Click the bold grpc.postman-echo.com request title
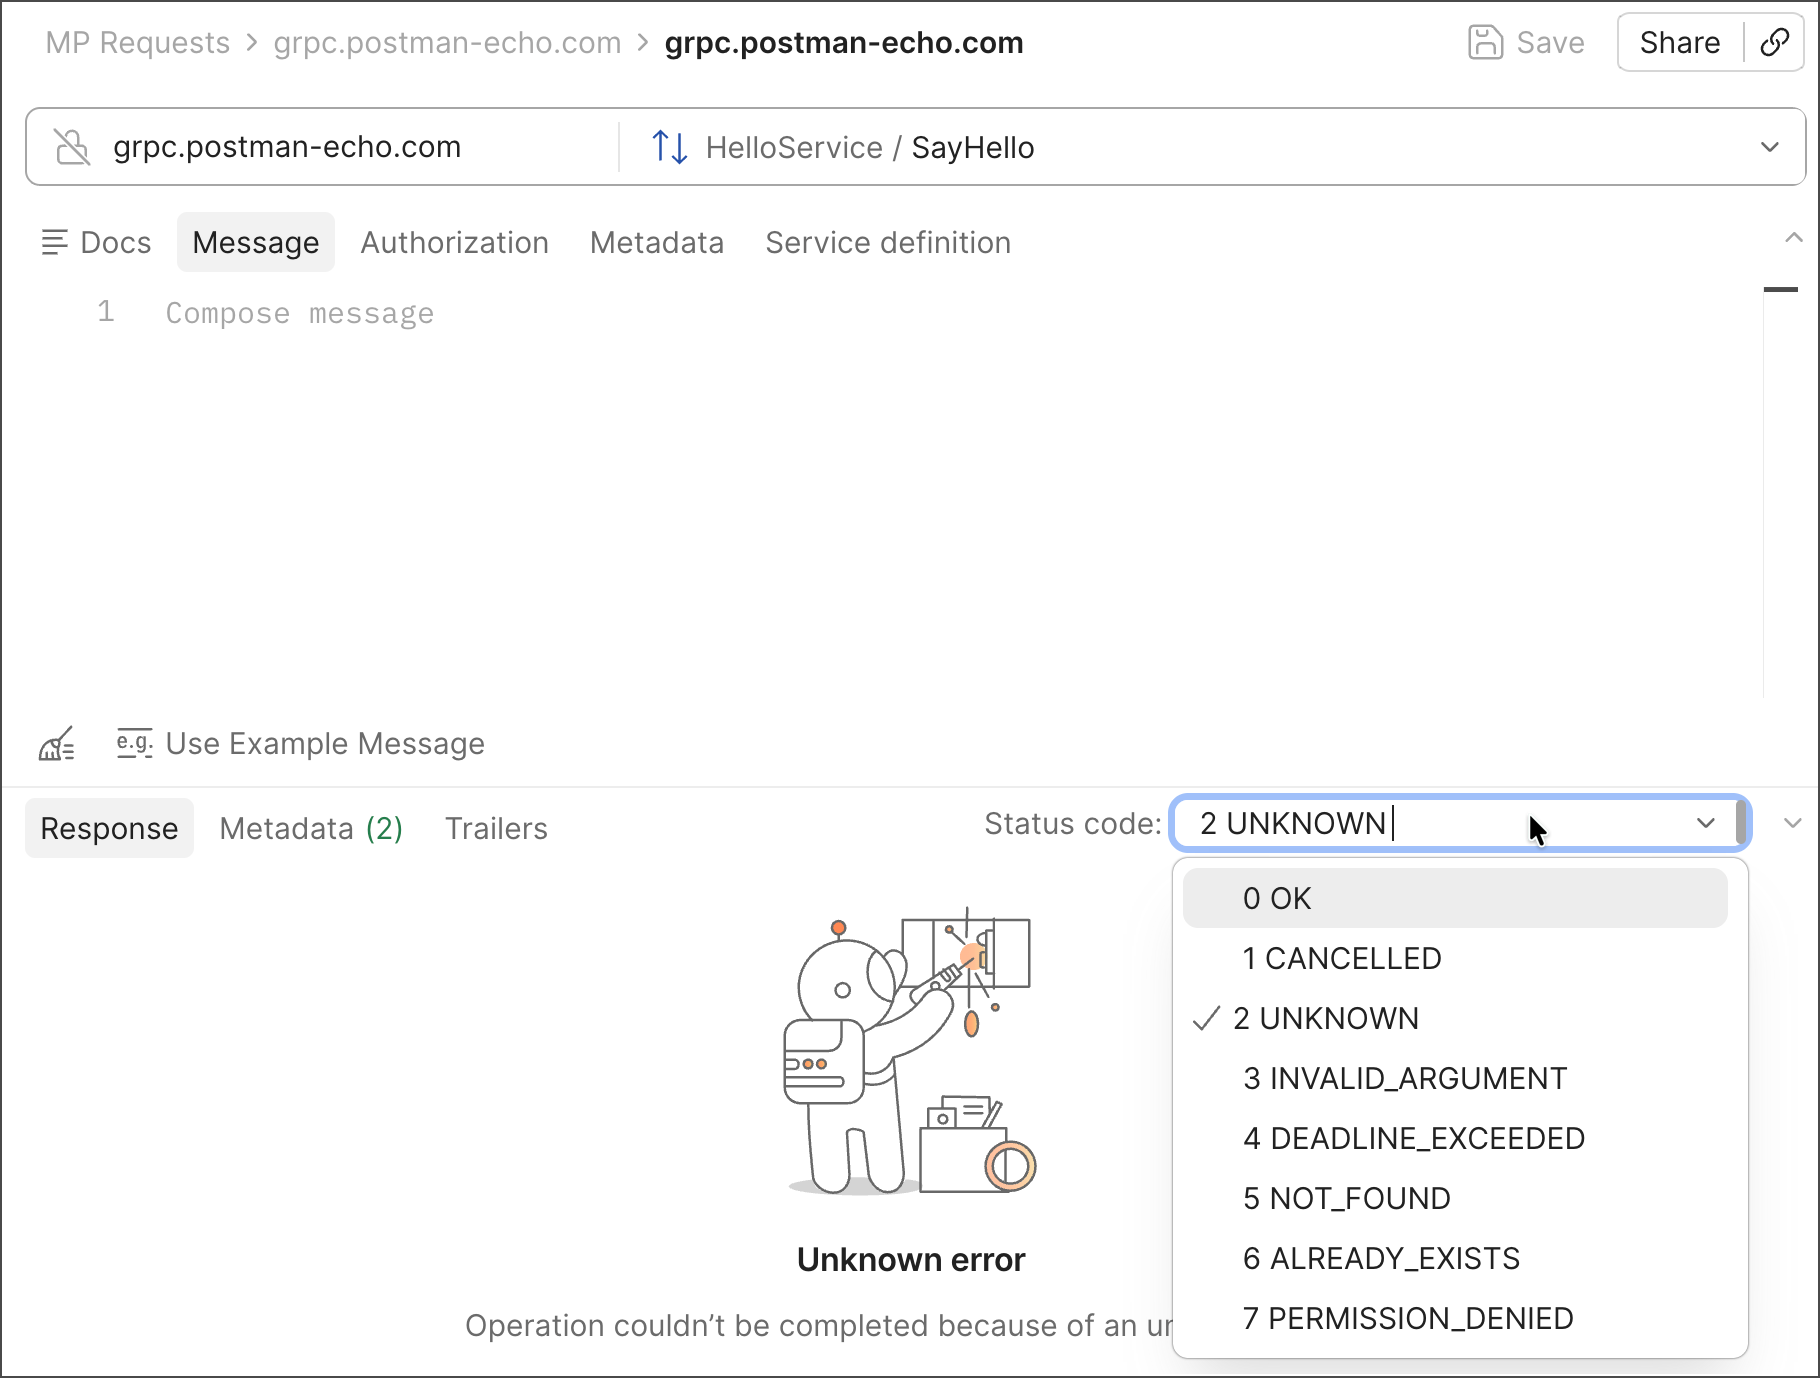Viewport: 1820px width, 1378px height. coord(844,43)
